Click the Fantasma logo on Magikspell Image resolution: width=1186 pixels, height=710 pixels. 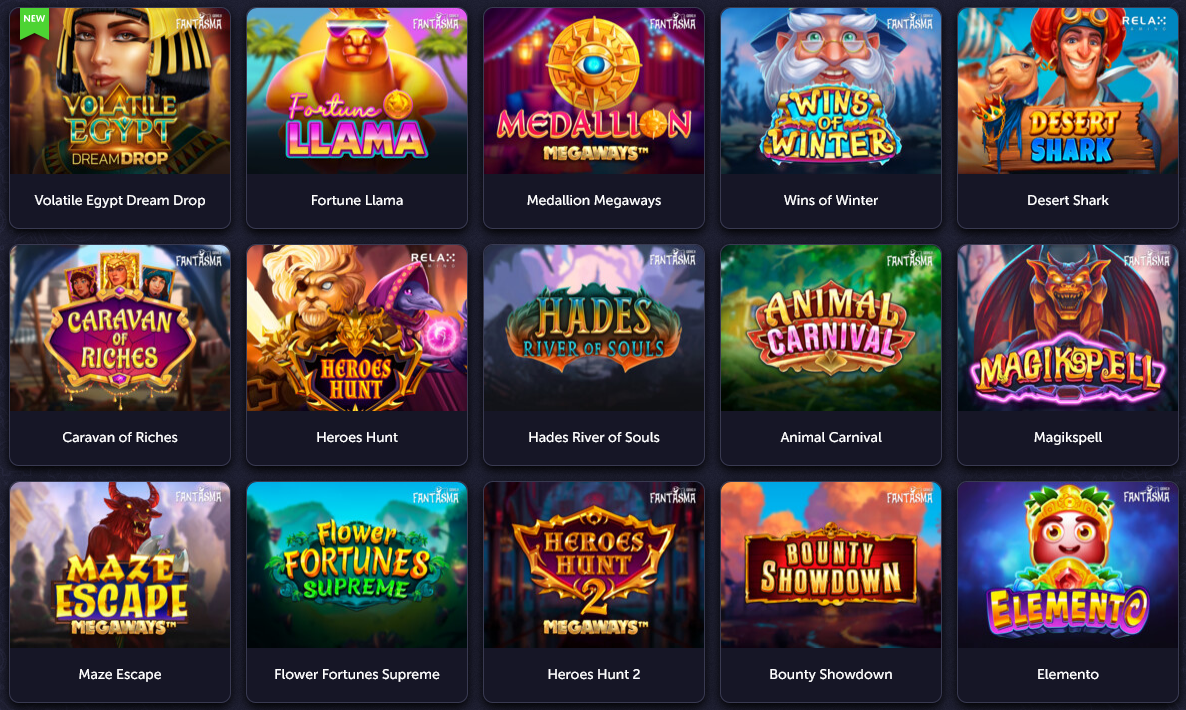pos(1147,259)
